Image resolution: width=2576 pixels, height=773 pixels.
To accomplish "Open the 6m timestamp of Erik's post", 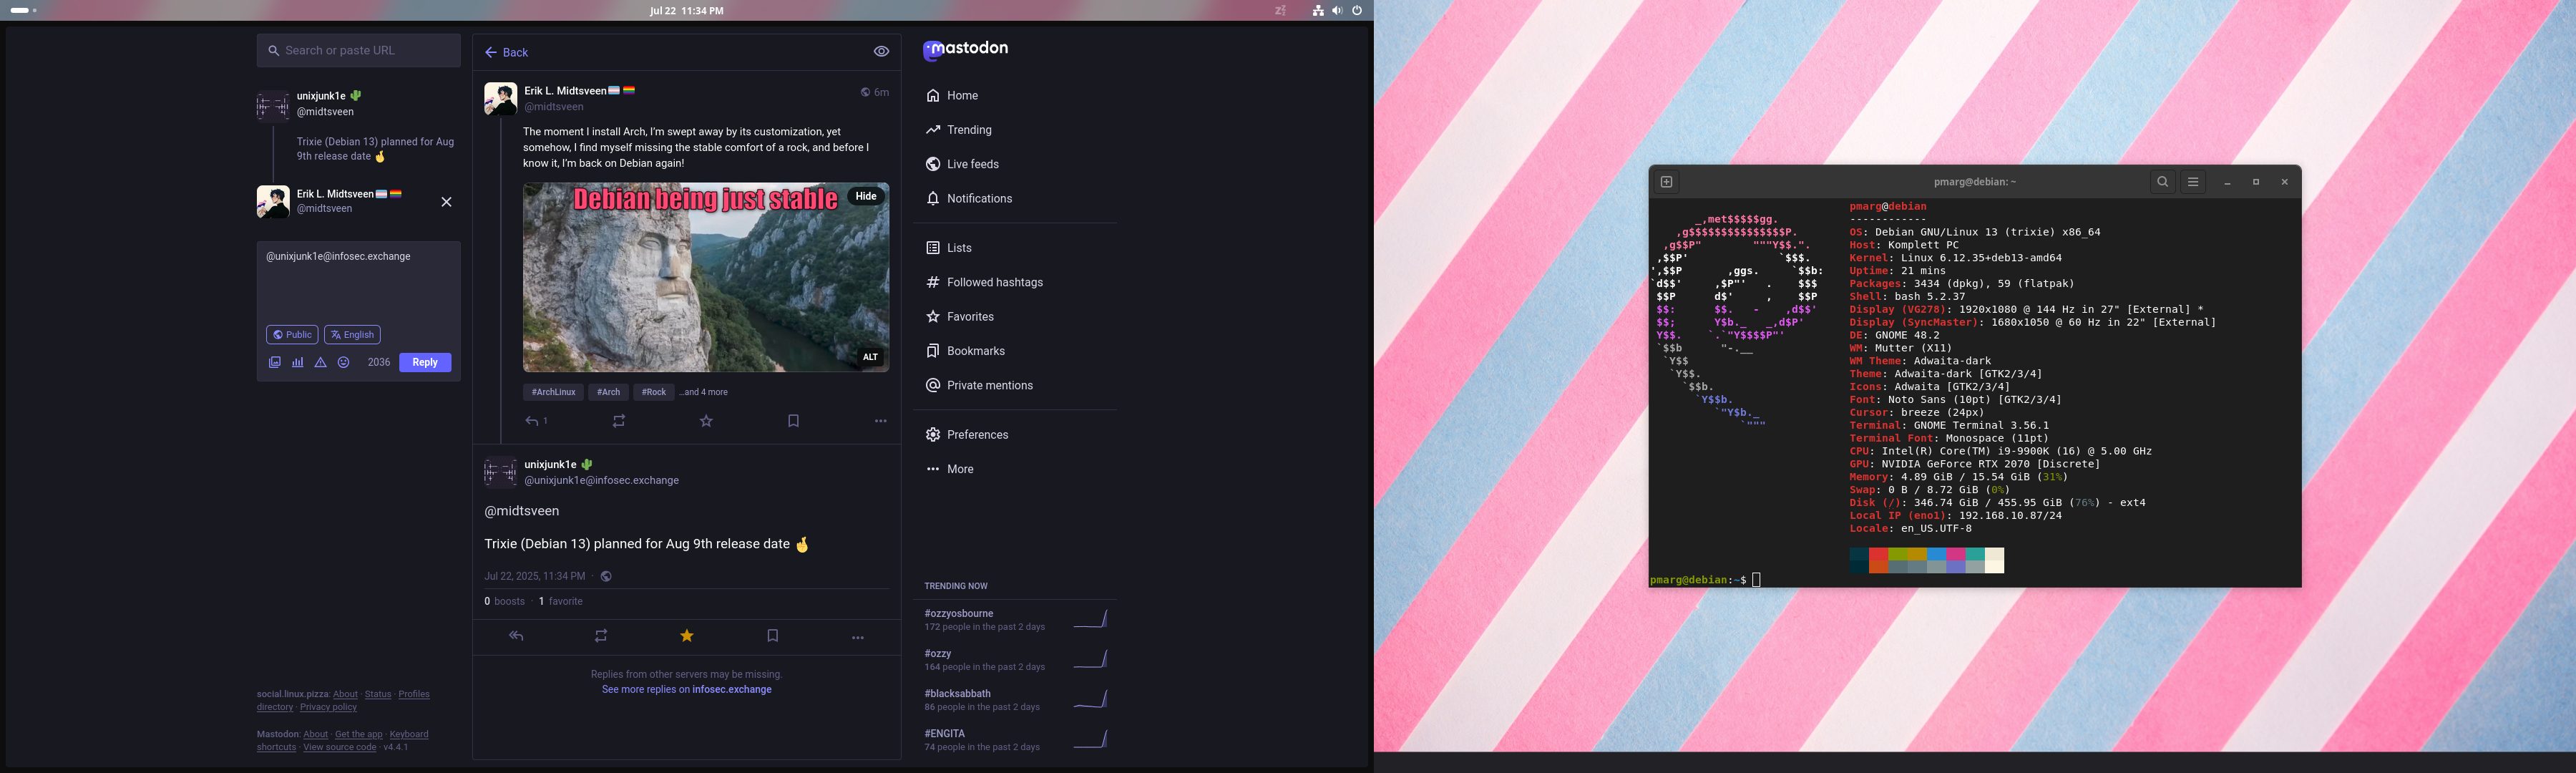I will pos(881,92).
